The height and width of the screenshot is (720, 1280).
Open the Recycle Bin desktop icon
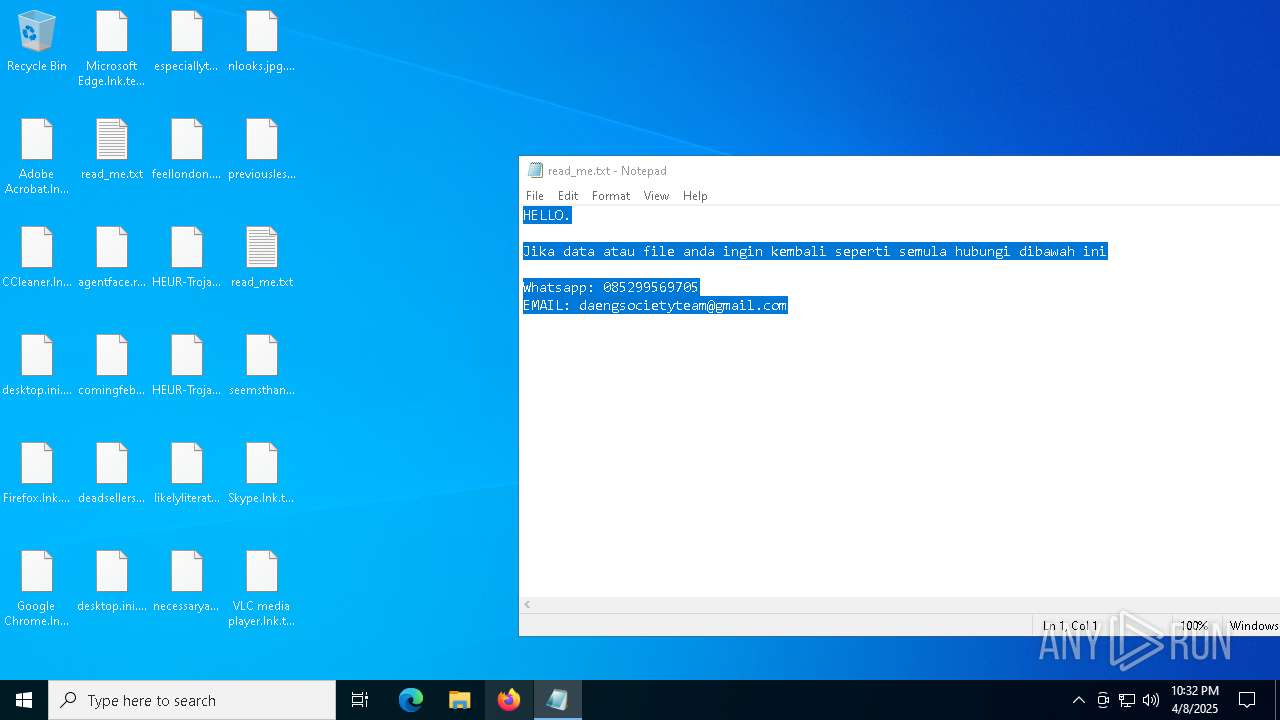tap(37, 42)
